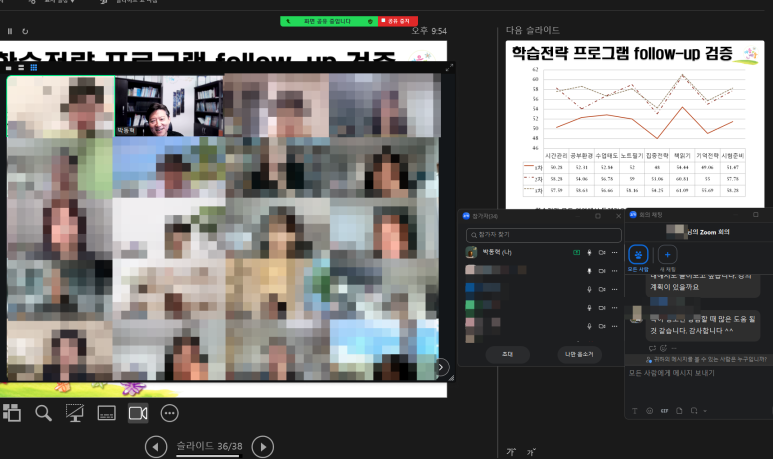Open more options for fourth participant
The height and width of the screenshot is (459, 773).
pyautogui.click(x=615, y=308)
